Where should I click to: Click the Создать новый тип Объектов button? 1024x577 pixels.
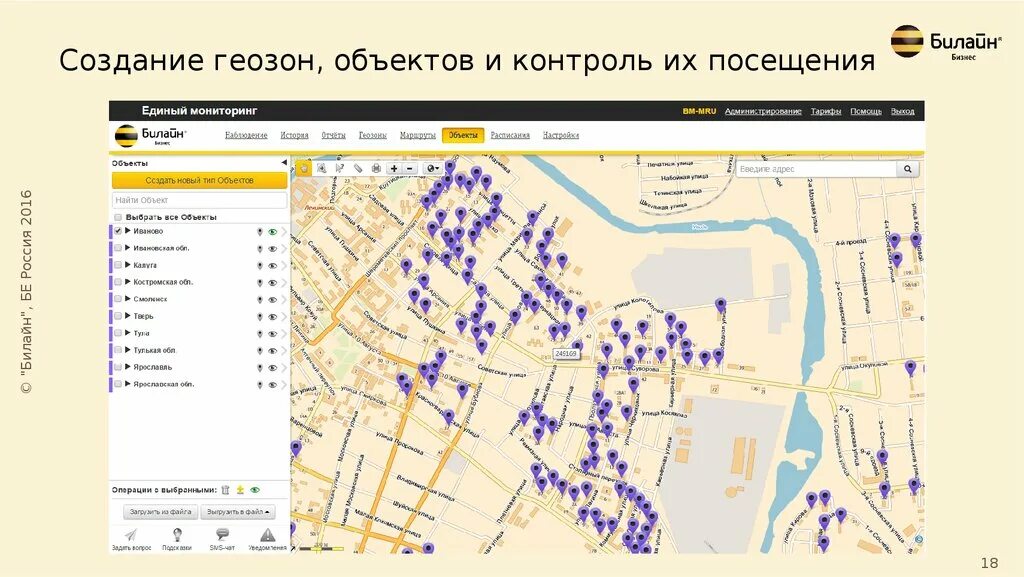click(x=199, y=180)
